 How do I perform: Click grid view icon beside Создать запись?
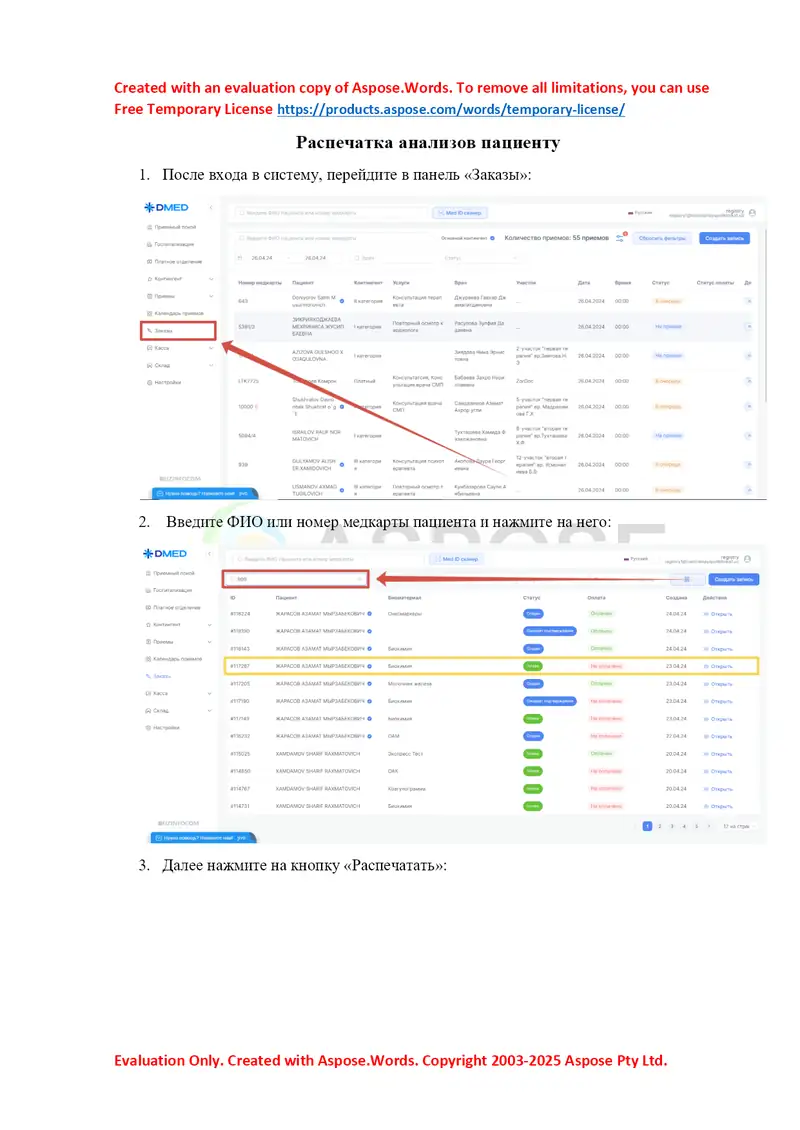[x=687, y=579]
